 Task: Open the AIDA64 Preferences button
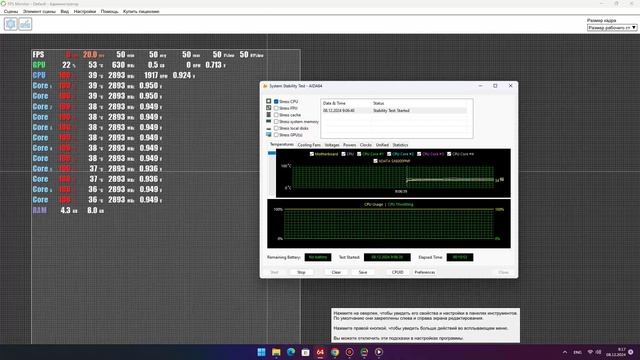tap(424, 272)
